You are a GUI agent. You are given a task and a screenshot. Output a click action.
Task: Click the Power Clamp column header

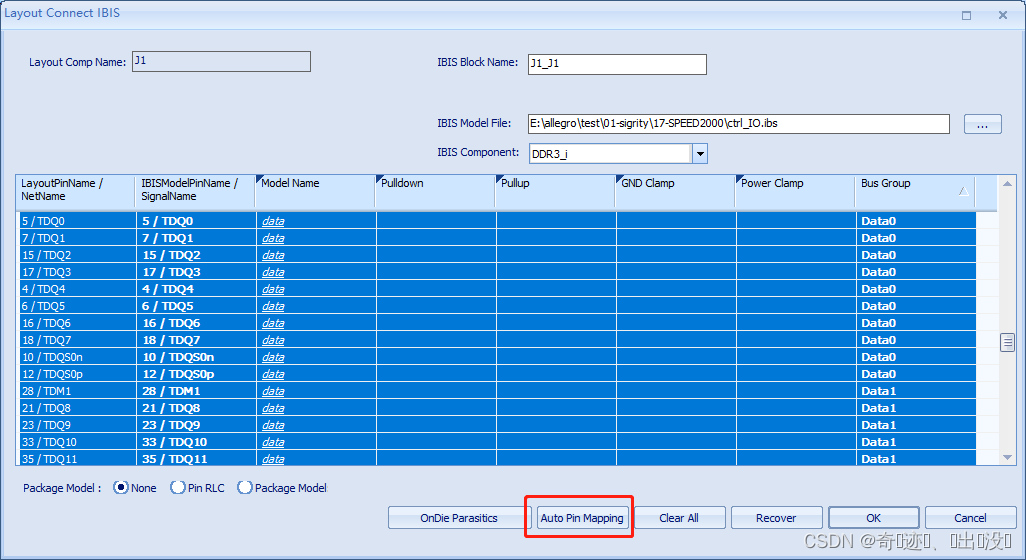[x=795, y=190]
